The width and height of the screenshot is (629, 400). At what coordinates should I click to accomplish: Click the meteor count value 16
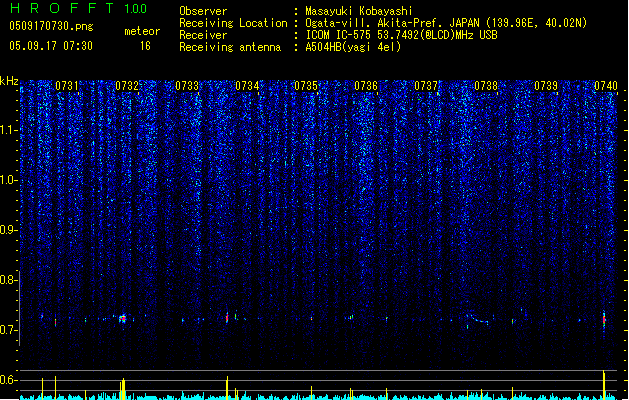(145, 46)
